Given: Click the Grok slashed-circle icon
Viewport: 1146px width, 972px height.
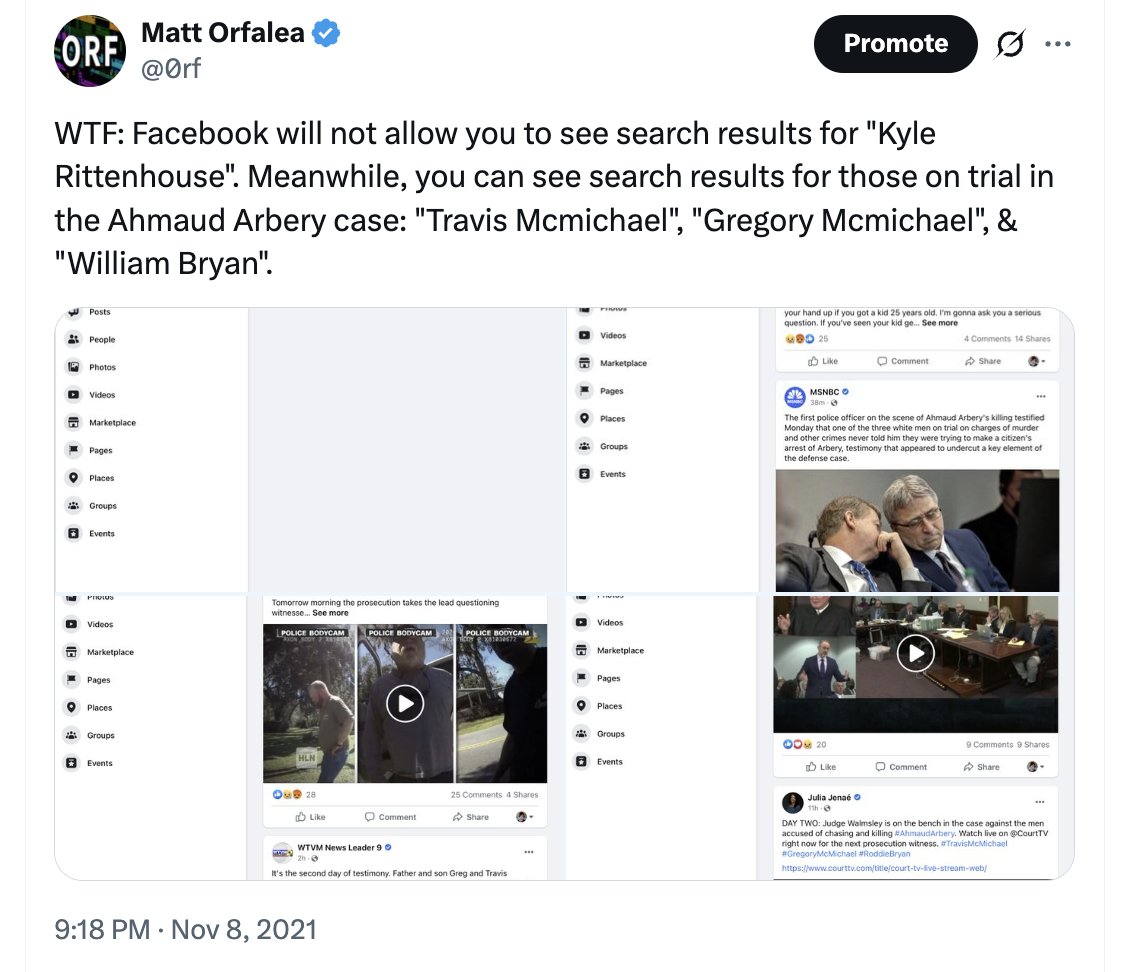Looking at the screenshot, I should (x=1009, y=44).
